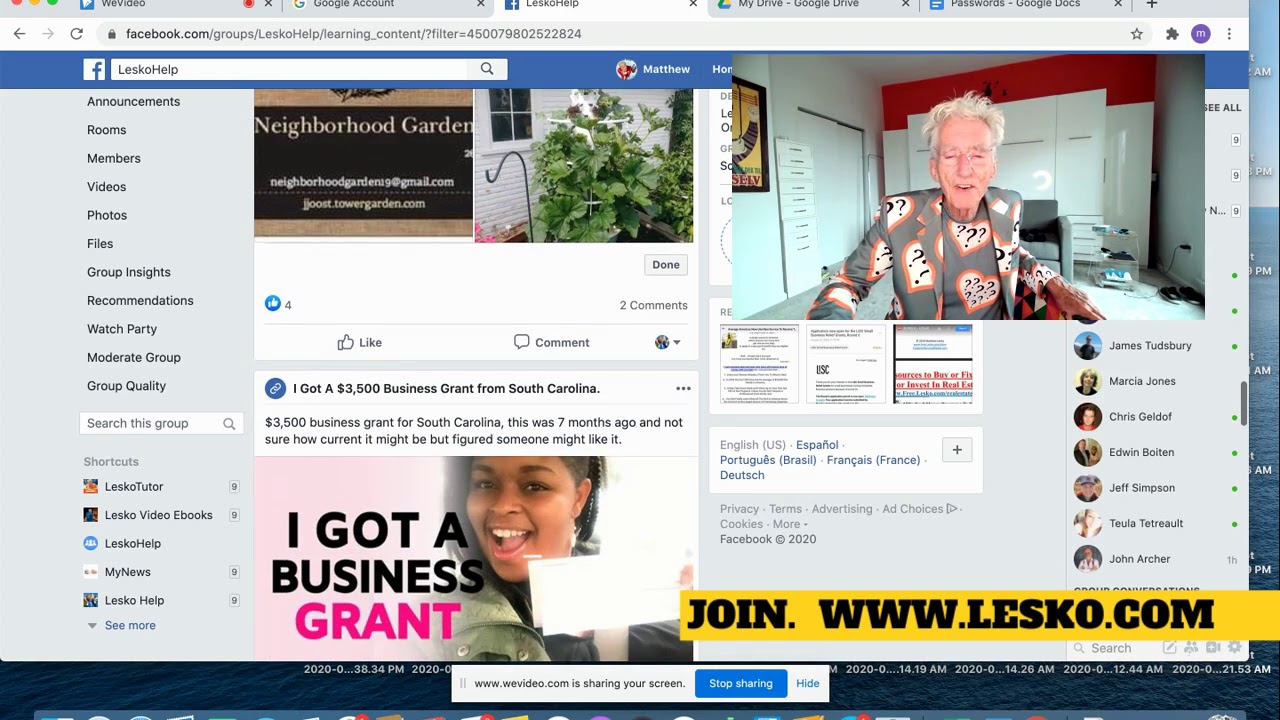The height and width of the screenshot is (720, 1280).
Task: Open chat with Edwin Boiten
Action: (x=1141, y=453)
